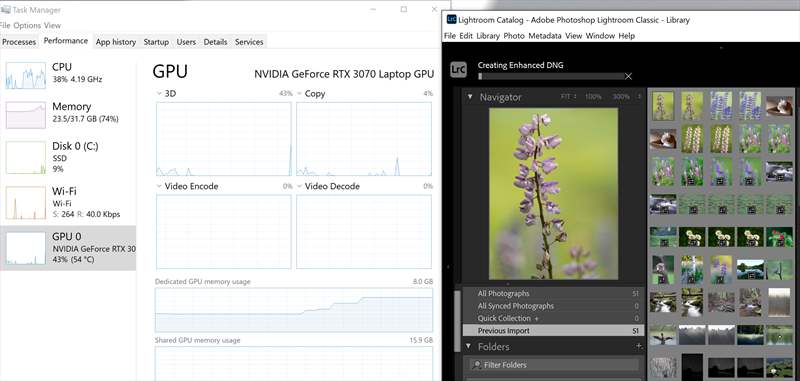This screenshot has width=800, height=381.
Task: Open the Copy engine graph dropdown
Action: coord(299,94)
